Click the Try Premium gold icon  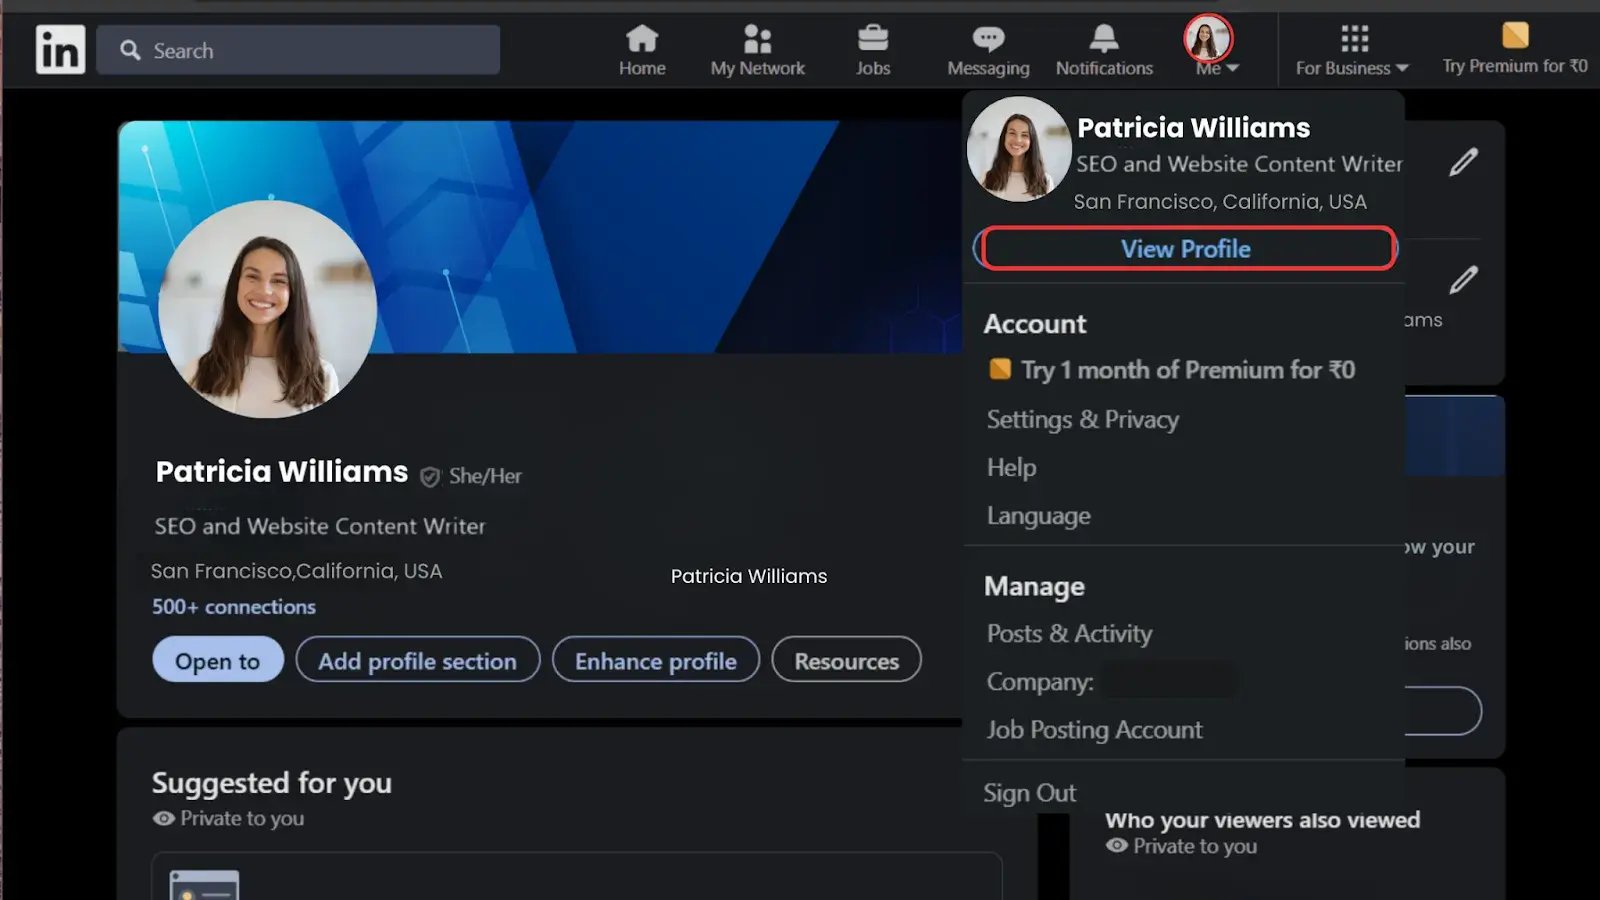[1515, 36]
